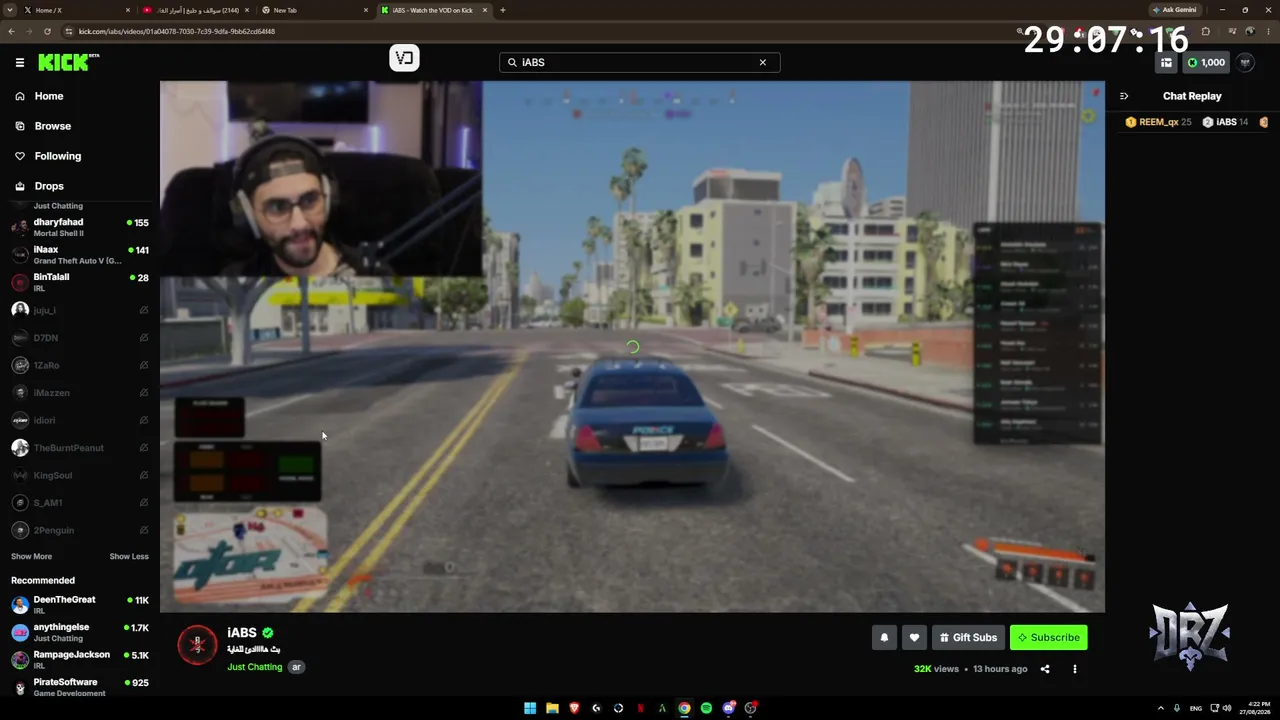
Task: Open the Chrome three-dot menu
Action: pos(1268,31)
